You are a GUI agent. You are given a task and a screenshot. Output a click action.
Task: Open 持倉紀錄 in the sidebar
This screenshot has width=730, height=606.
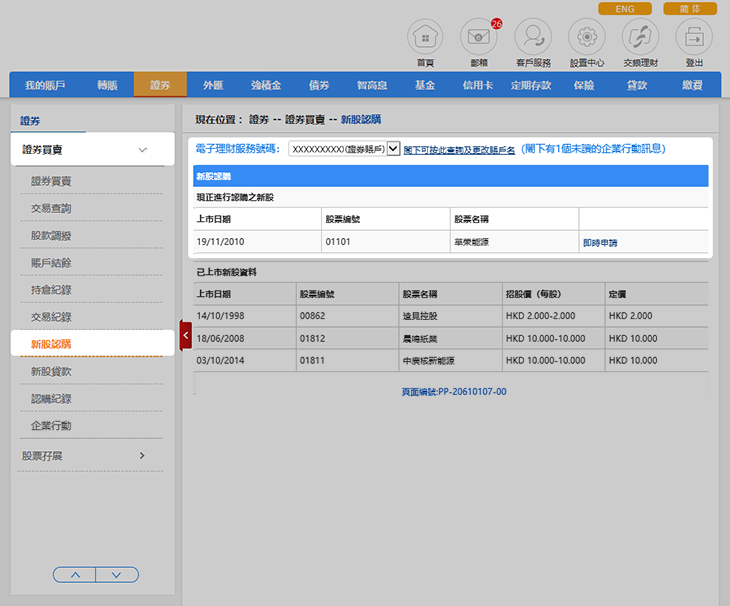pos(51,290)
